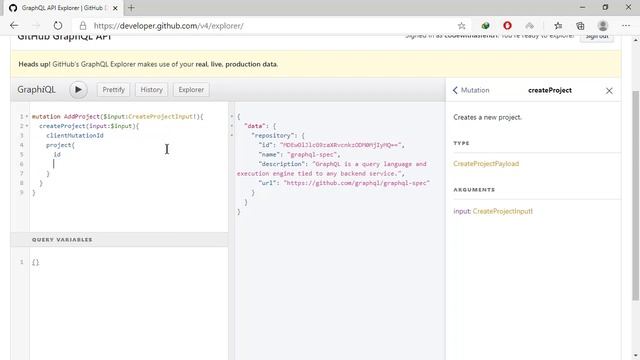Click createProject in the query editor
This screenshot has width=640, height=360.
(62, 126)
